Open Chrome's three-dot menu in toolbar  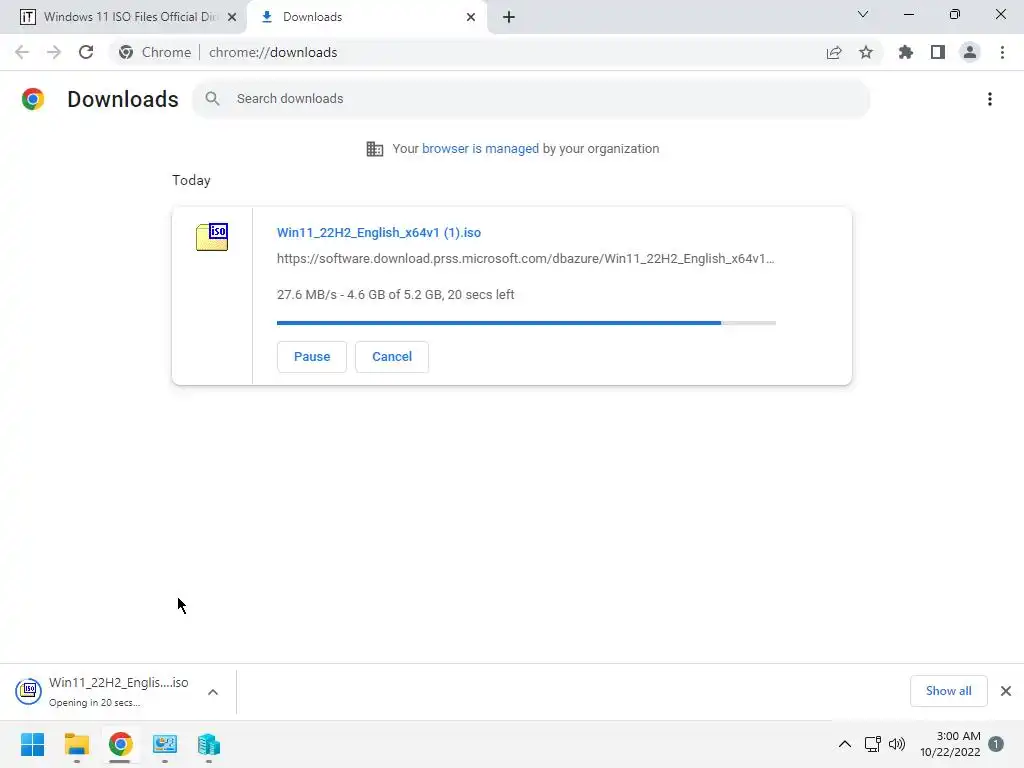coord(1002,52)
